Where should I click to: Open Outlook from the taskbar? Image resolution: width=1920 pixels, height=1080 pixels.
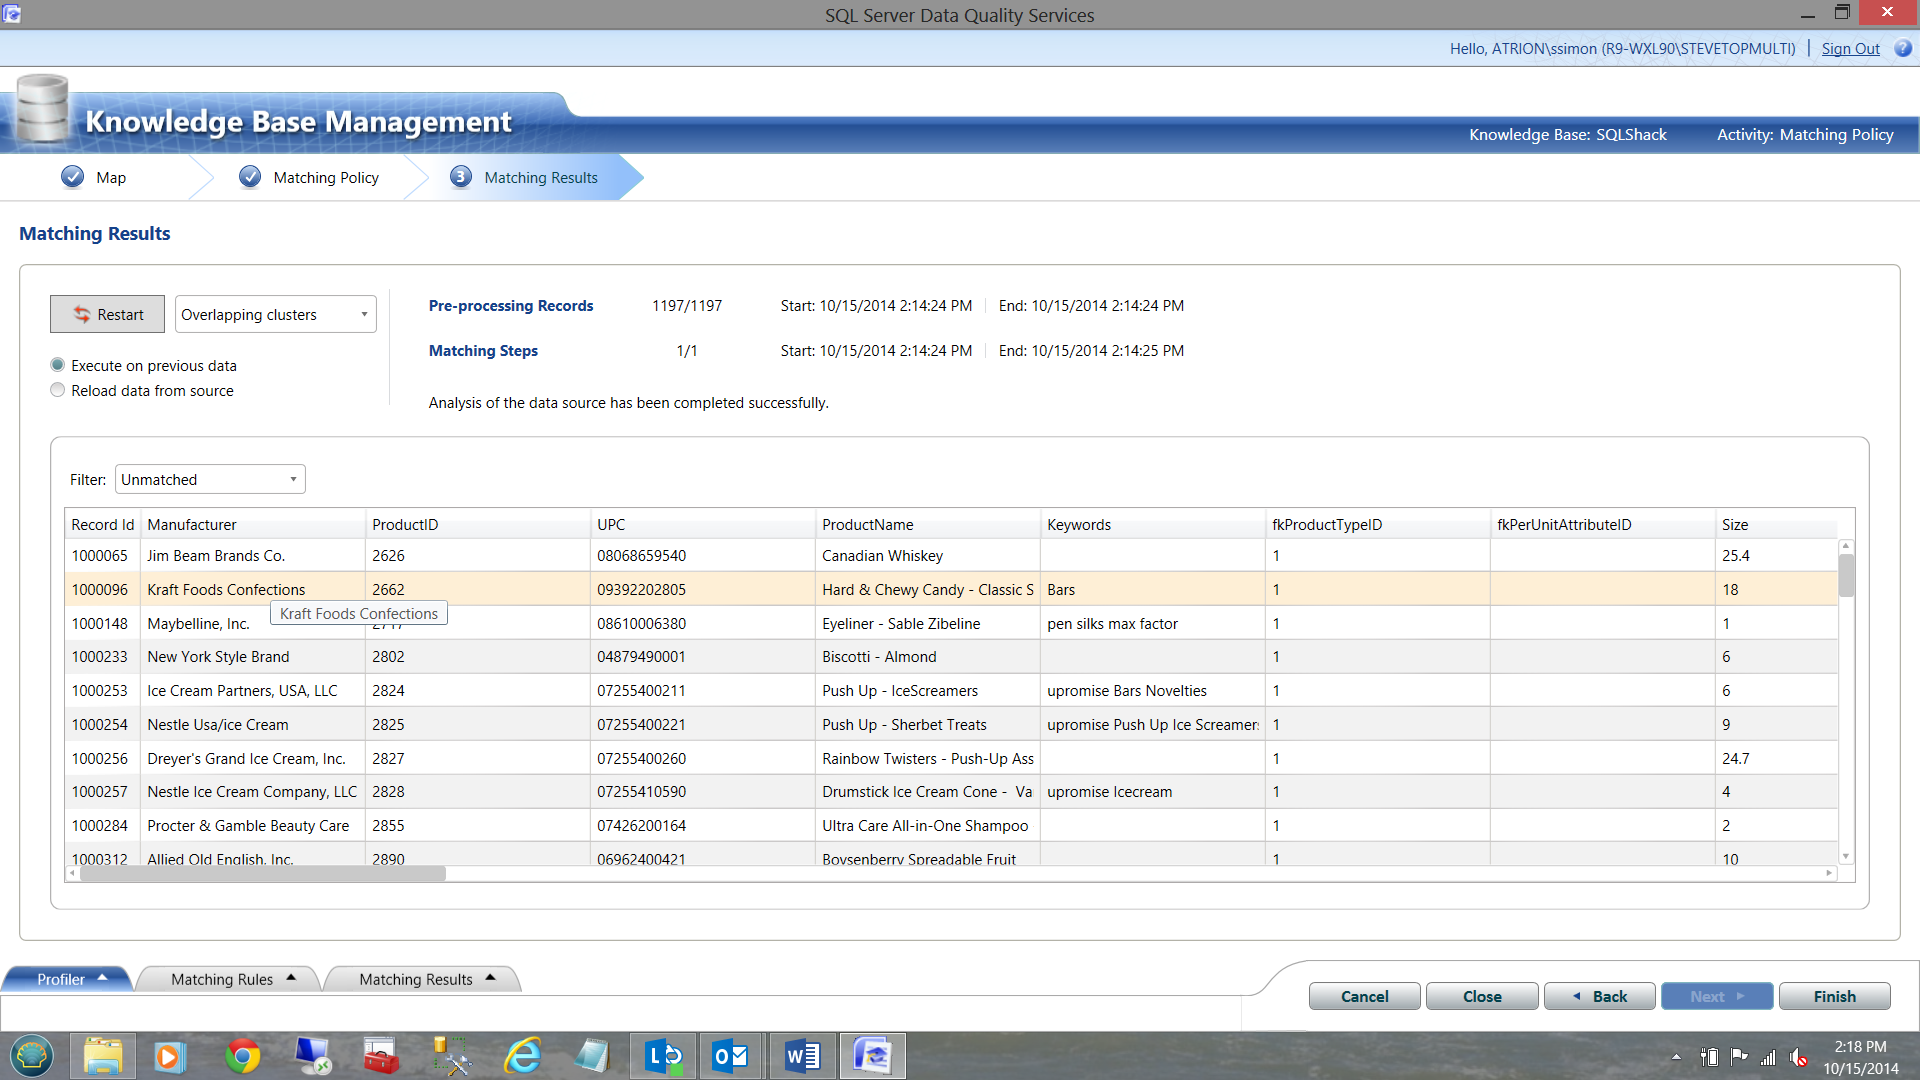pyautogui.click(x=730, y=1056)
